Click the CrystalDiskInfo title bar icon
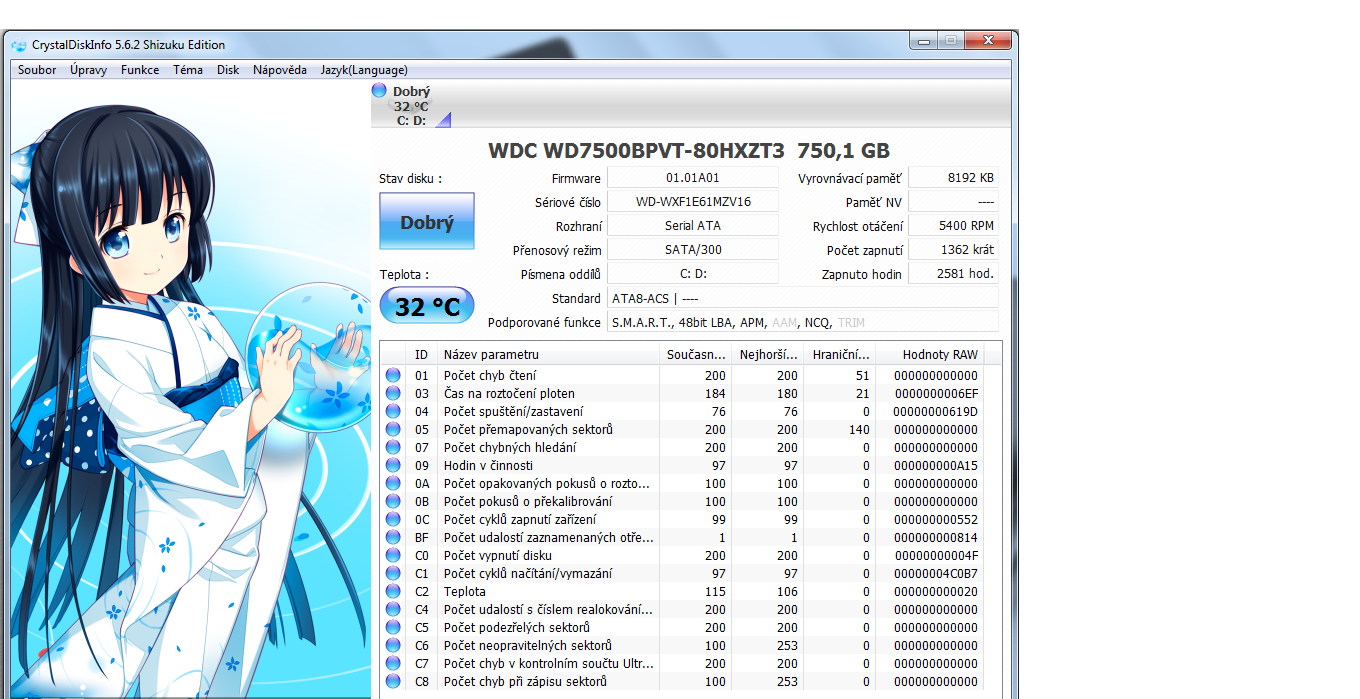1360x699 pixels. 19,45
